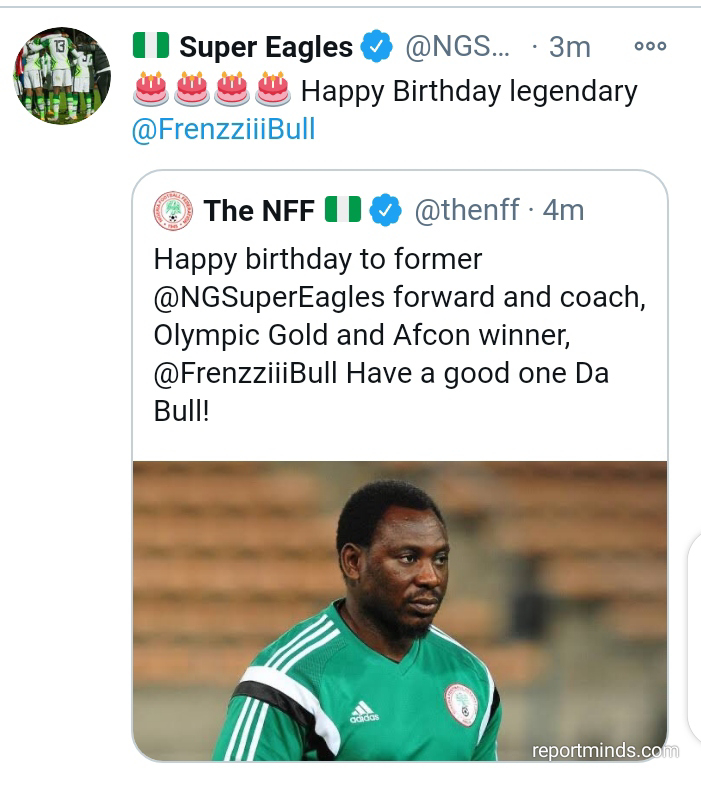
Task: Click the Nigerian flag beside The NFF
Action: (x=342, y=210)
